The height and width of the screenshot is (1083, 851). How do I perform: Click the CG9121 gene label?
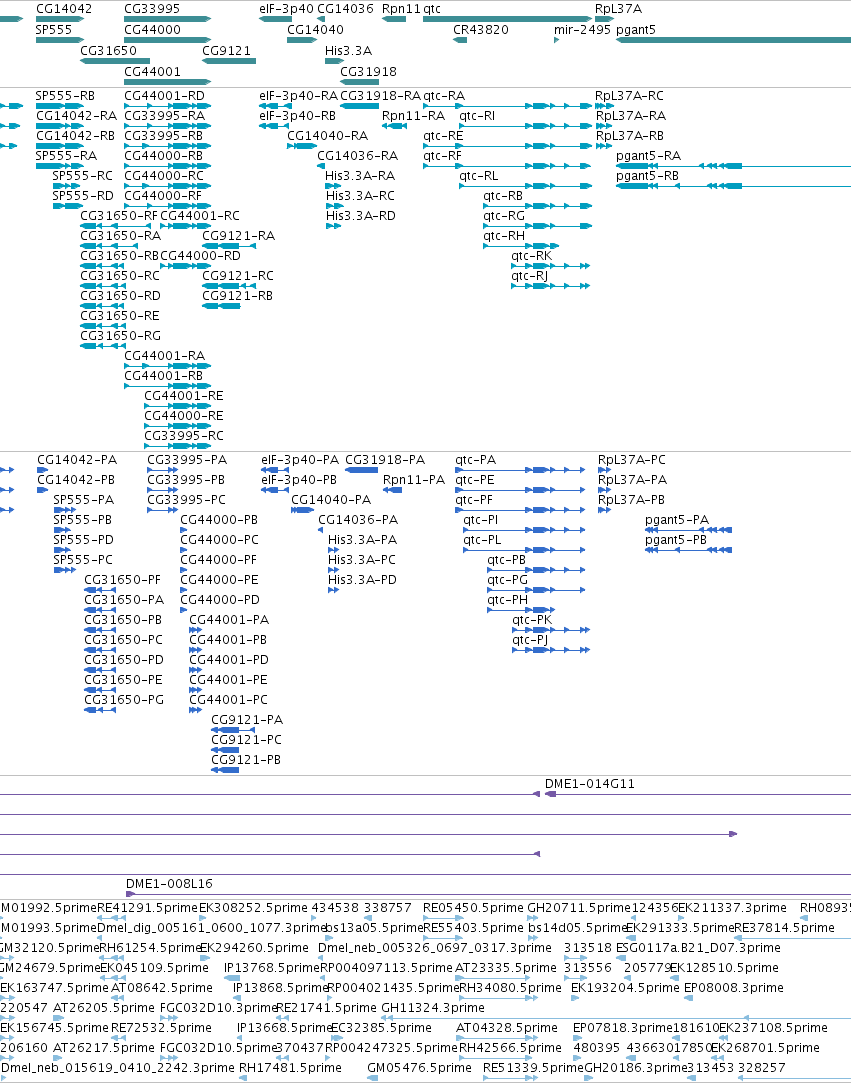(227, 50)
